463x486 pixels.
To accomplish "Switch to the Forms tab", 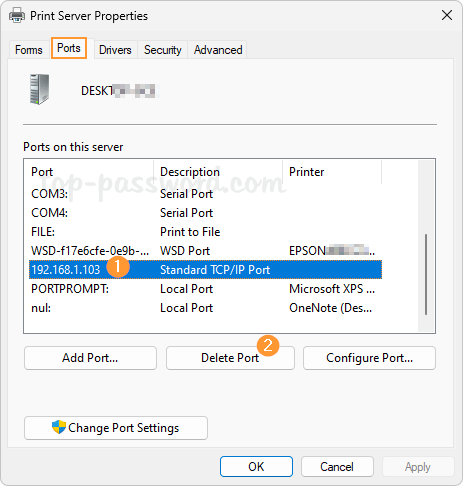I will [29, 50].
